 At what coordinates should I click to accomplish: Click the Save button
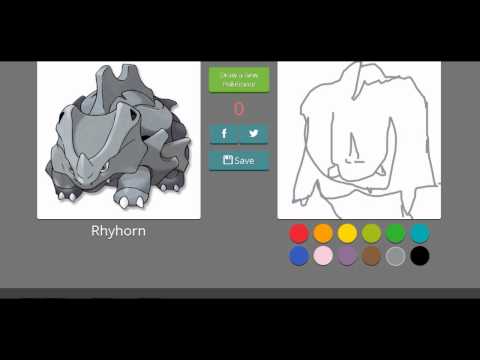pyautogui.click(x=239, y=160)
